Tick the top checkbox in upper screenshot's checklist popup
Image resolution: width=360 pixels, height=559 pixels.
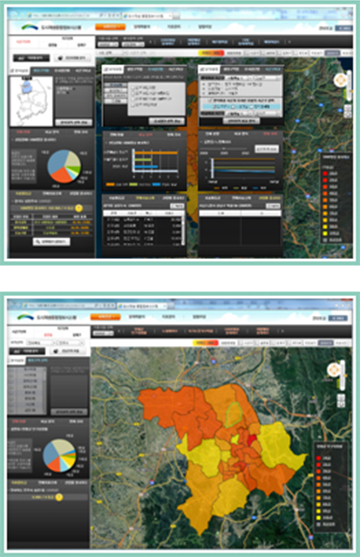tap(133, 87)
